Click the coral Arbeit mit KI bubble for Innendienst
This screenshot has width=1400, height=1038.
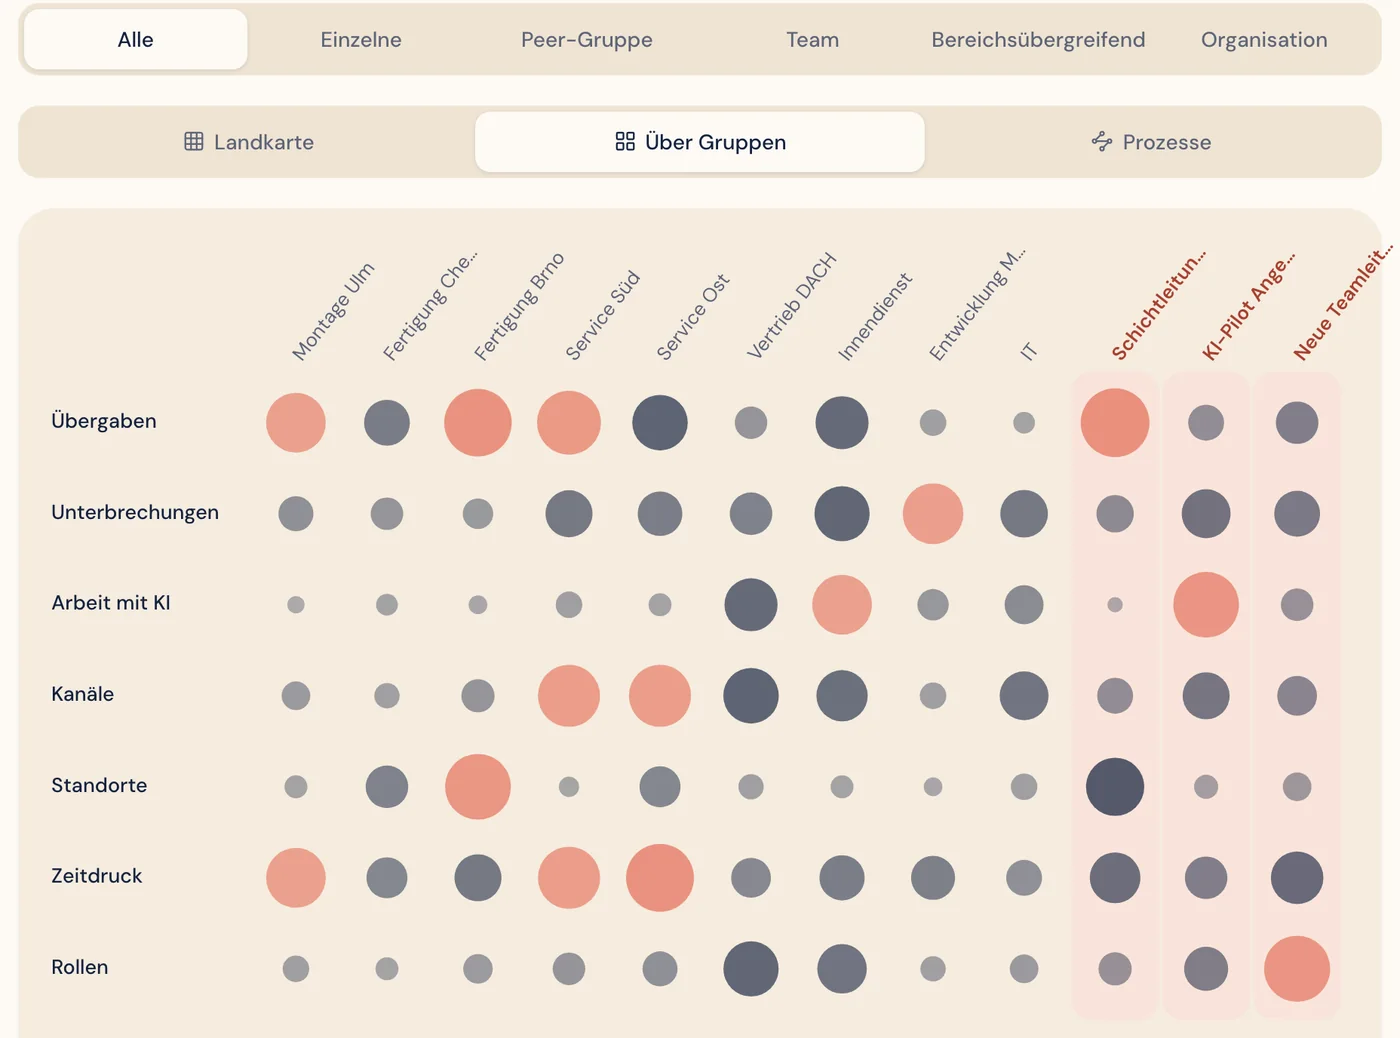842,605
